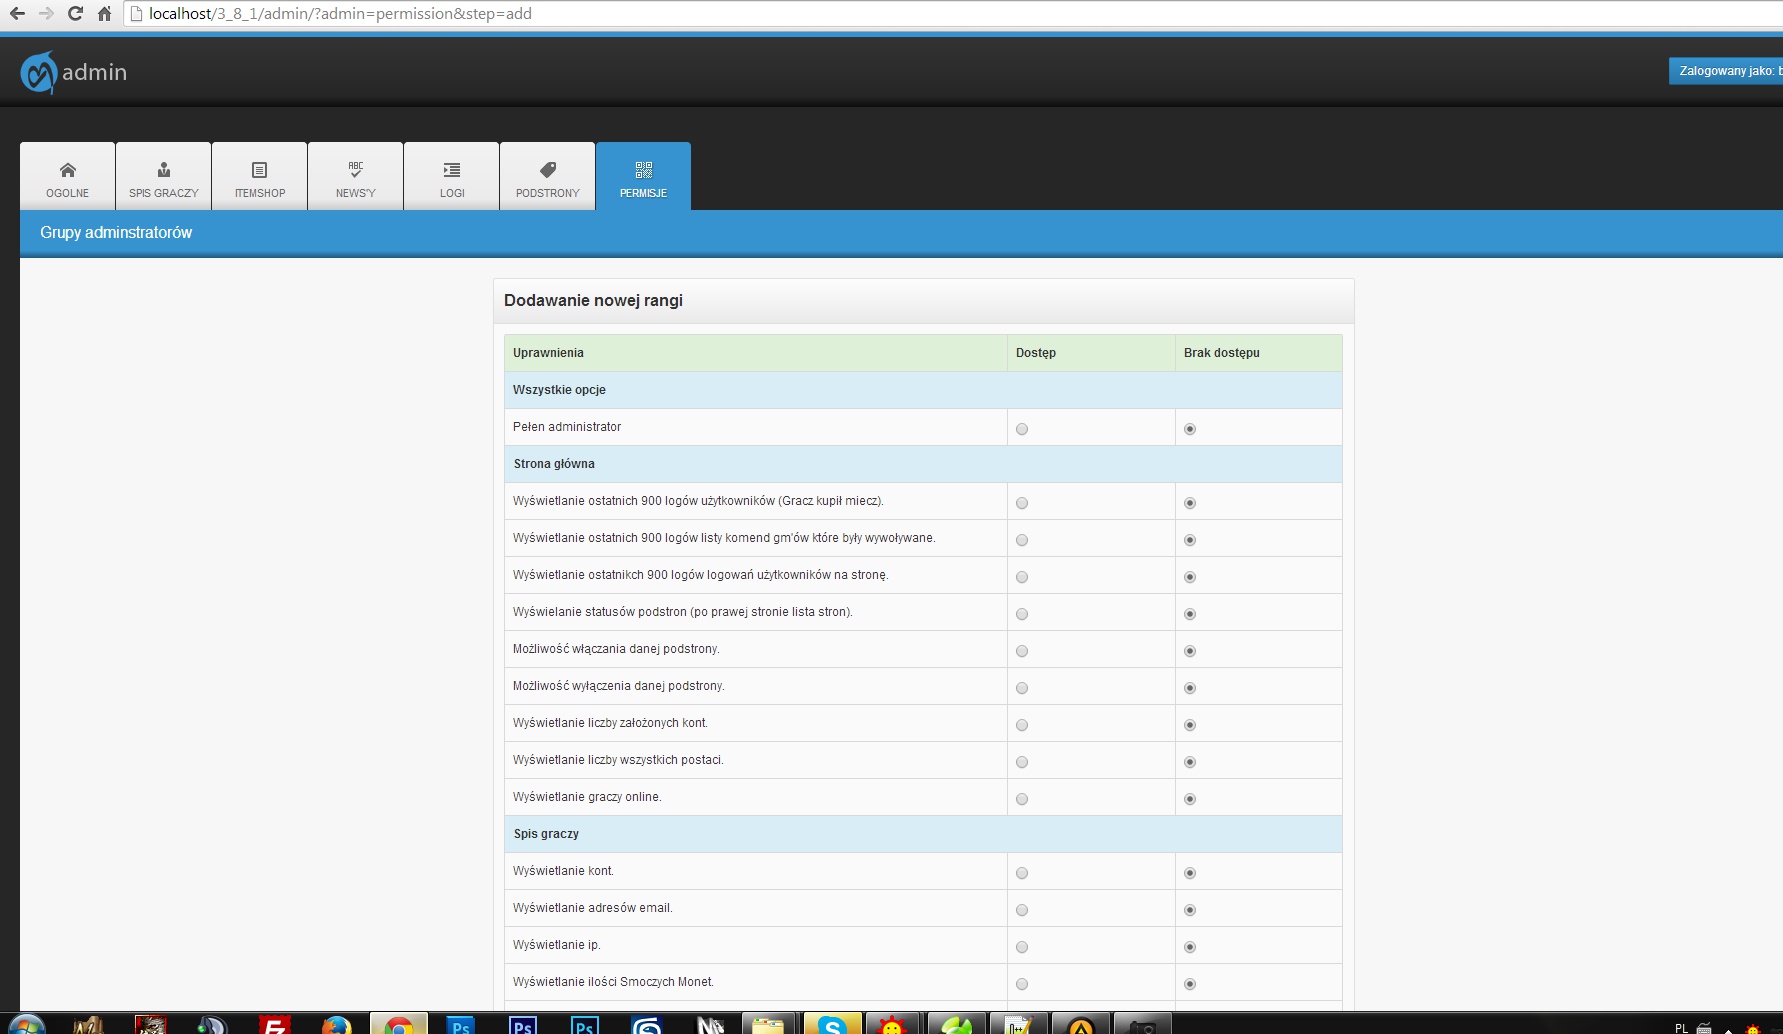Open FileZilla from the taskbar
The height and width of the screenshot is (1034, 1783).
coord(275,1025)
